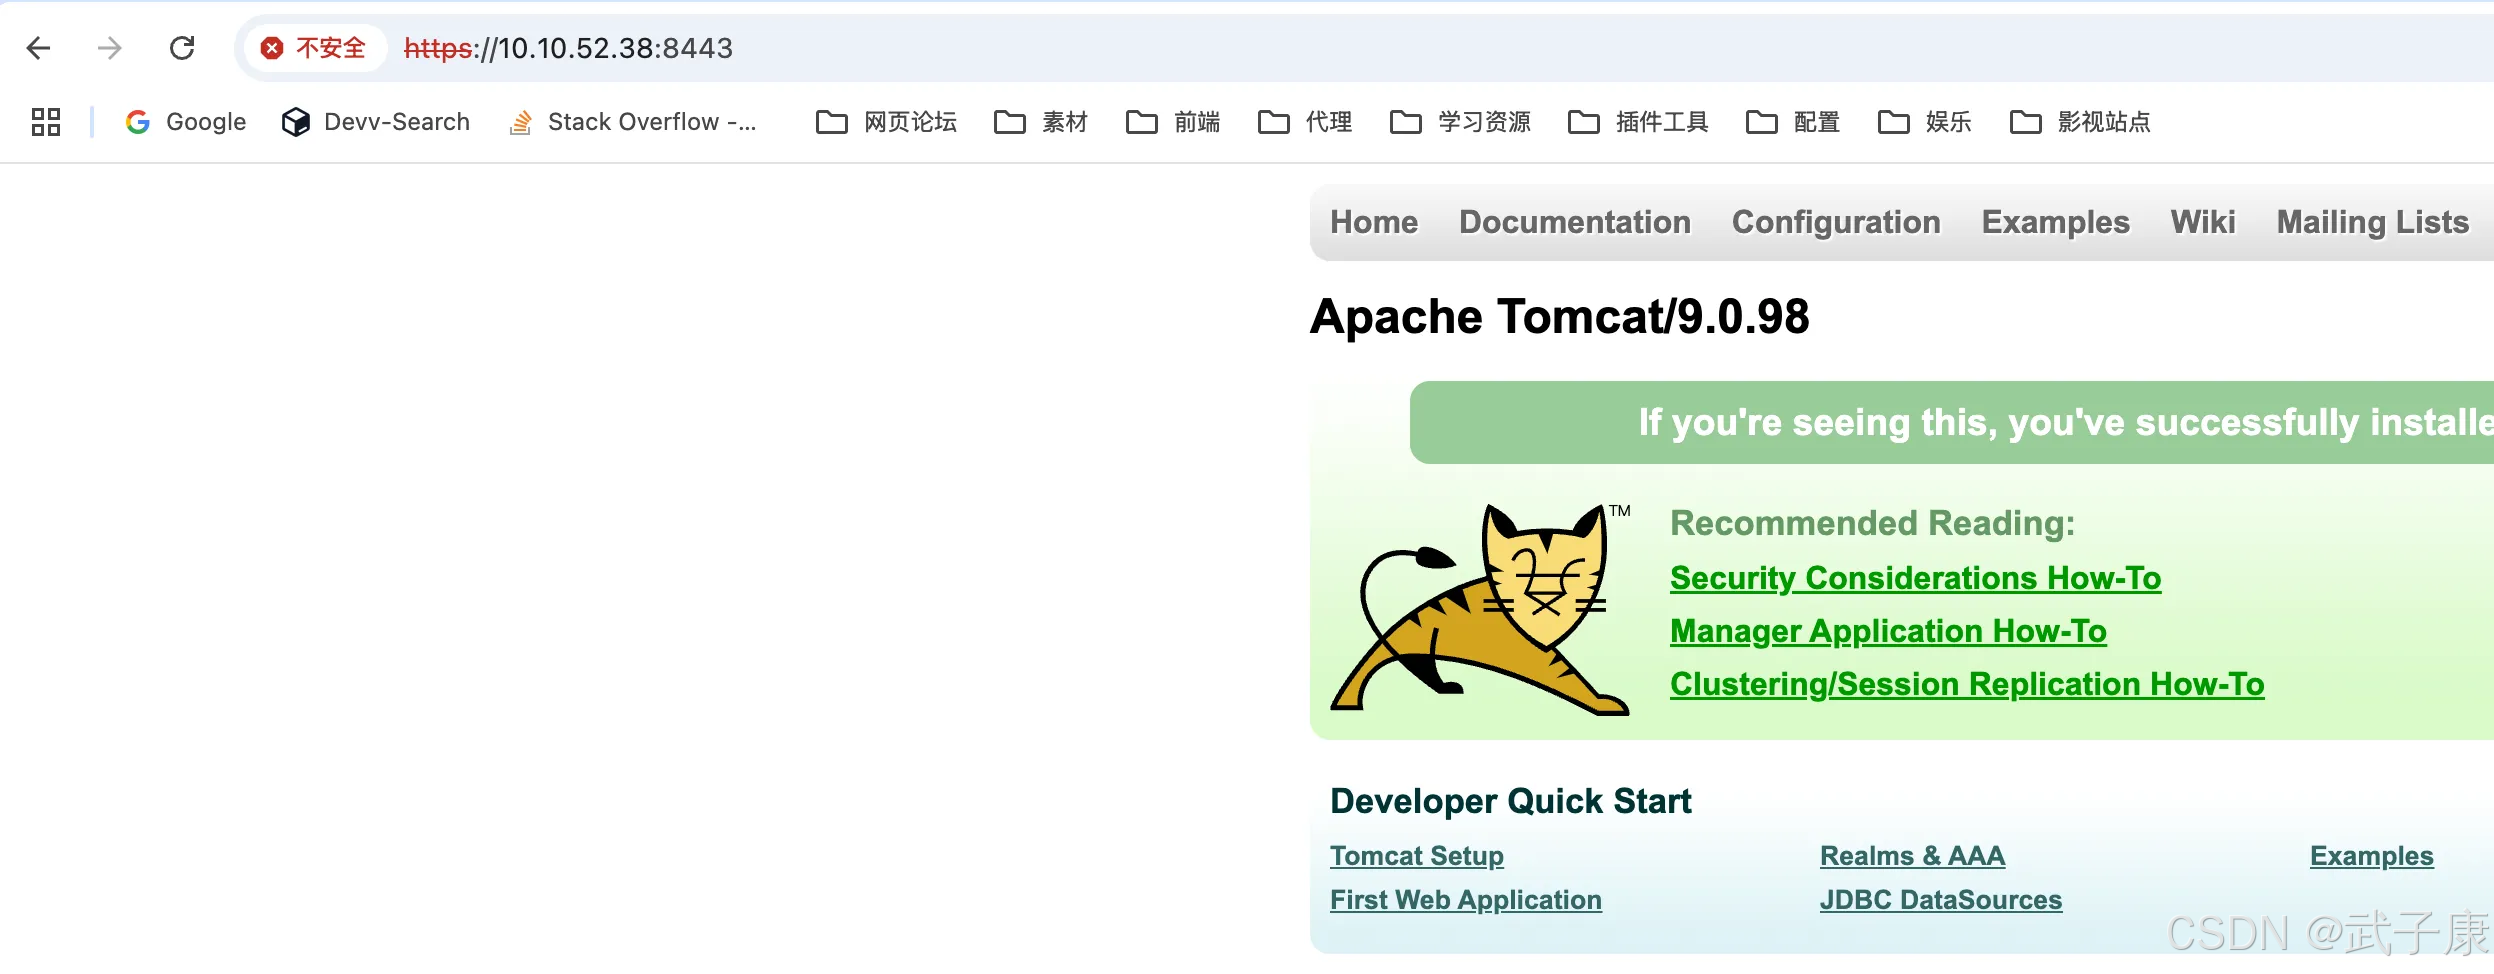Click the Apache Tomcat/9.0.98 heading
Image resolution: width=2494 pixels, height=974 pixels.
[x=1560, y=317]
